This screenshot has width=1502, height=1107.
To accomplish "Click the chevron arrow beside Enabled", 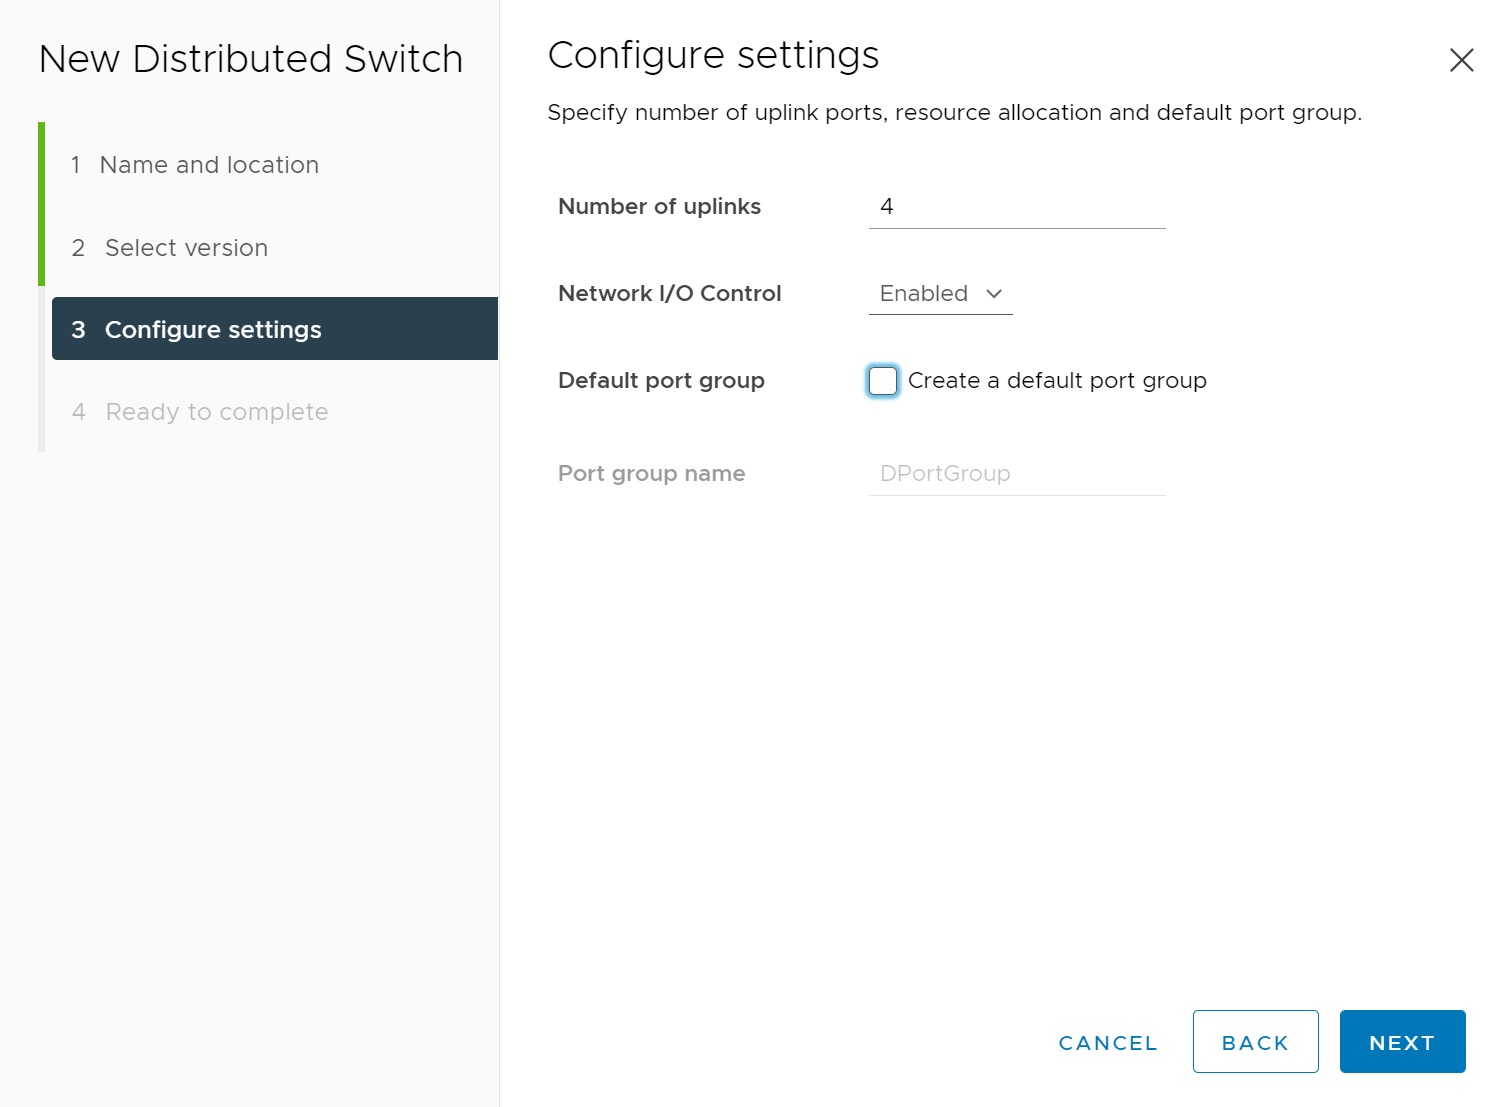I will (994, 294).
